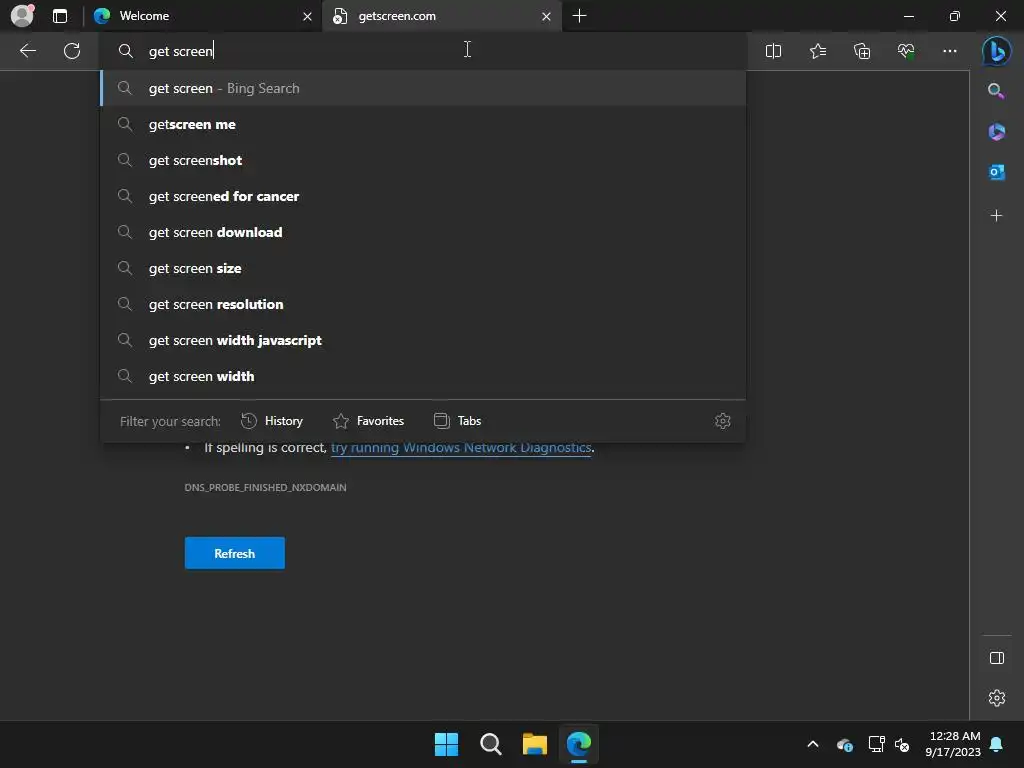Open a new tab with plus button
Screen dimensions: 1024x768
pos(579,16)
